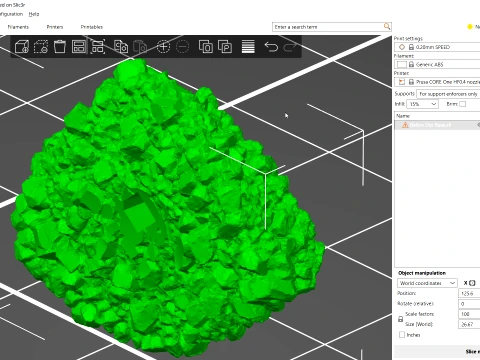Click the icon next to the X axis label
The image size is (480, 360).
point(472,283)
